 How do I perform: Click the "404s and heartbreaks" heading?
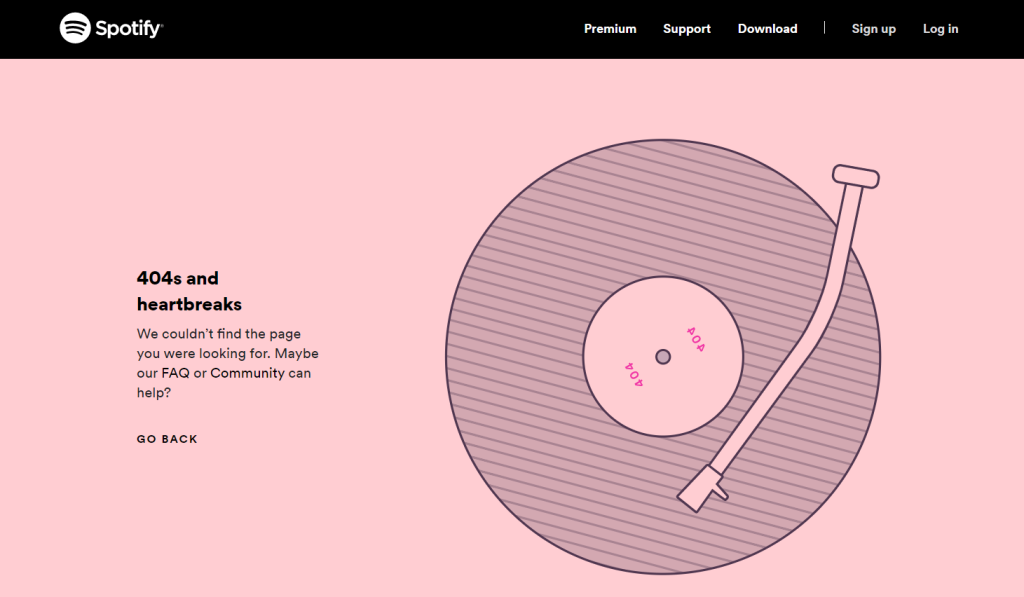click(x=189, y=291)
